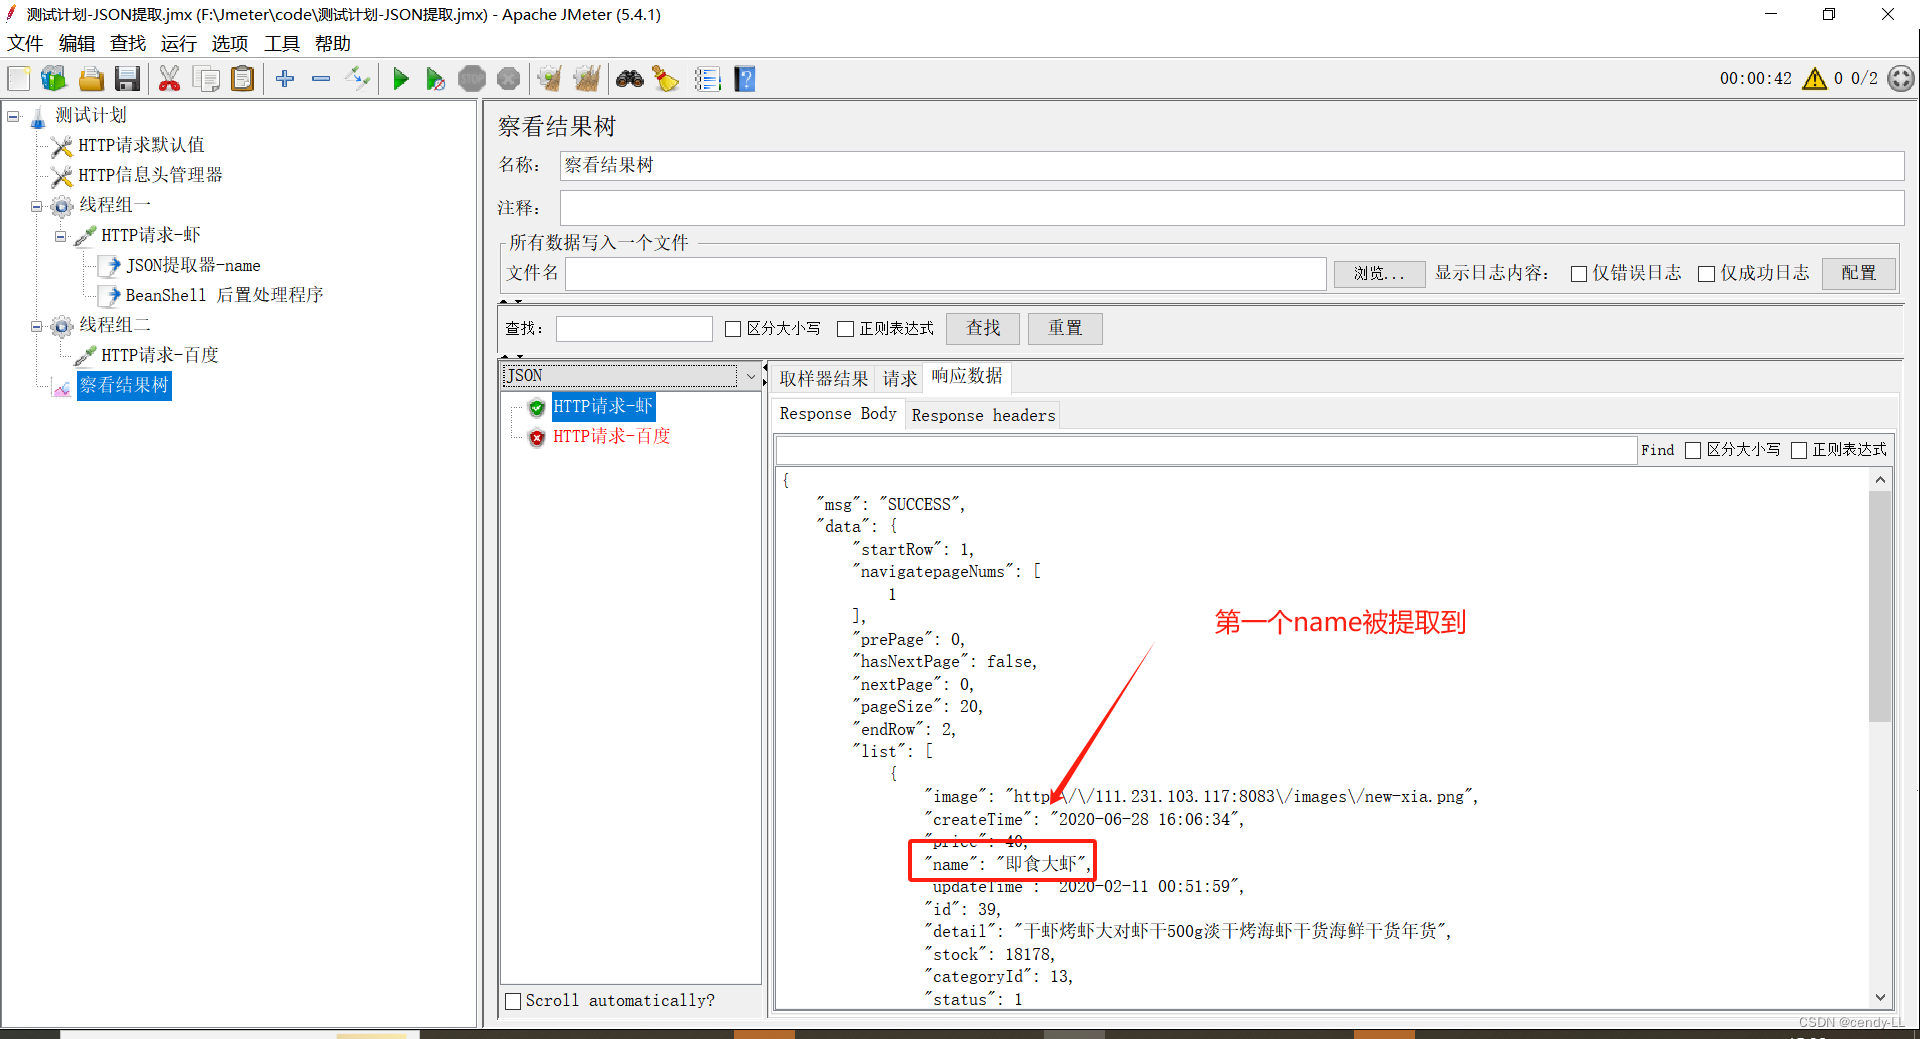The height and width of the screenshot is (1039, 1920).
Task: Start the test with the green play icon
Action: (x=400, y=78)
